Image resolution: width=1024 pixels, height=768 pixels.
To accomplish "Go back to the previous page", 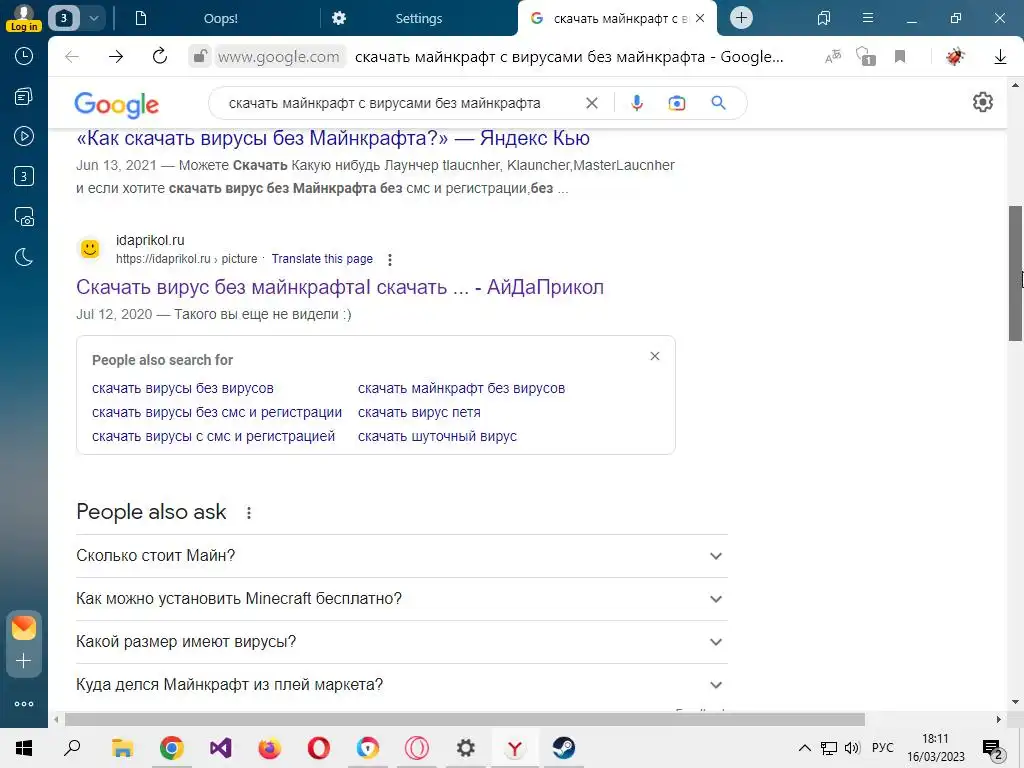I will (x=72, y=57).
